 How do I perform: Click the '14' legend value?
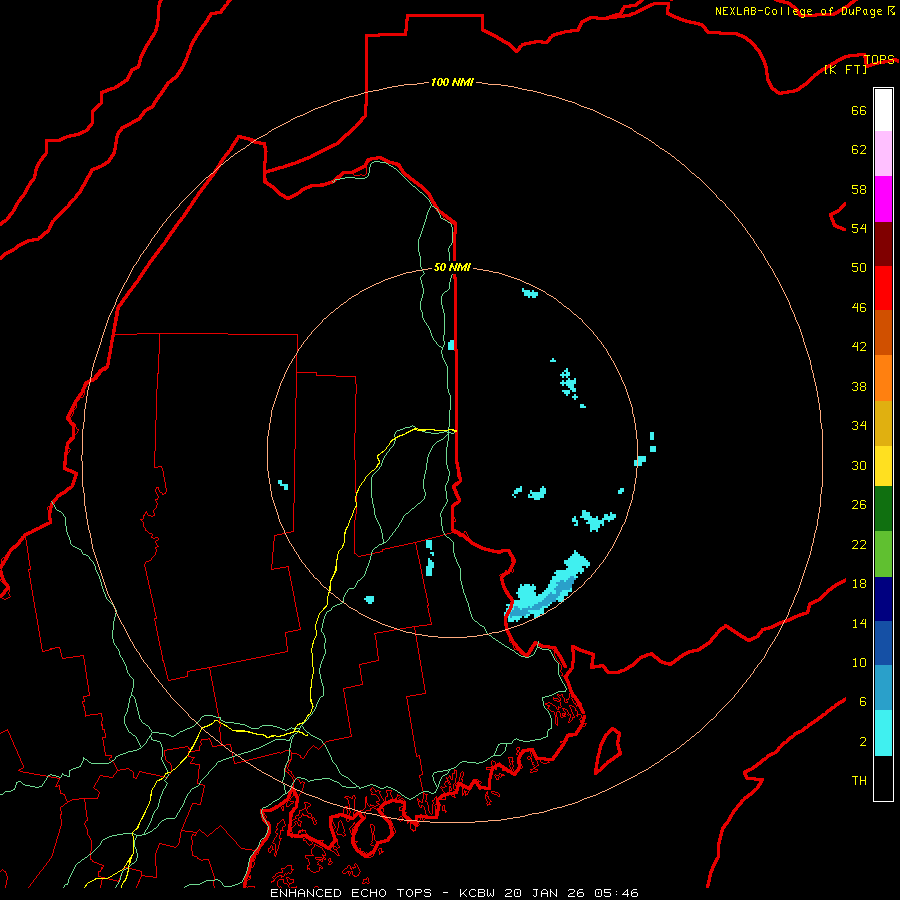pos(859,623)
